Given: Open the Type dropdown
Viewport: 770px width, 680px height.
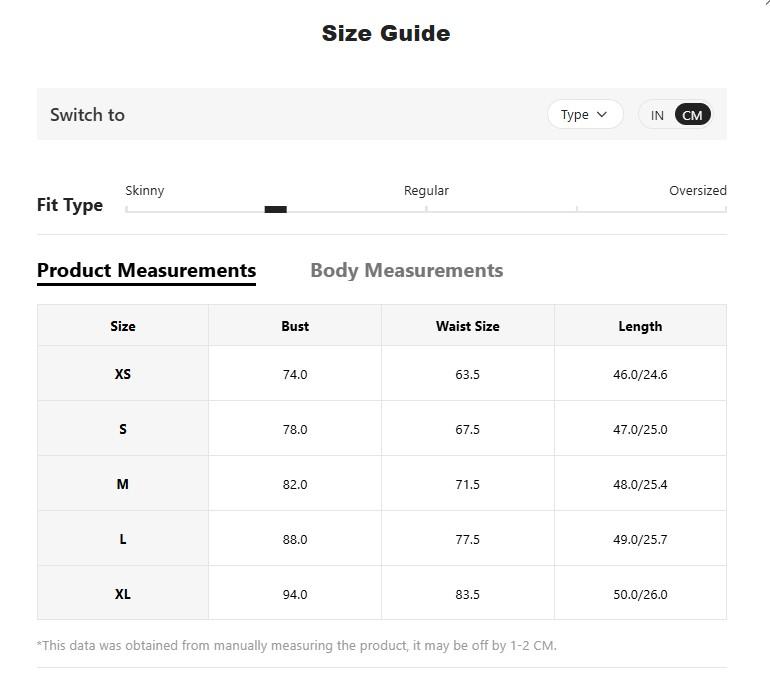Looking at the screenshot, I should pyautogui.click(x=584, y=114).
